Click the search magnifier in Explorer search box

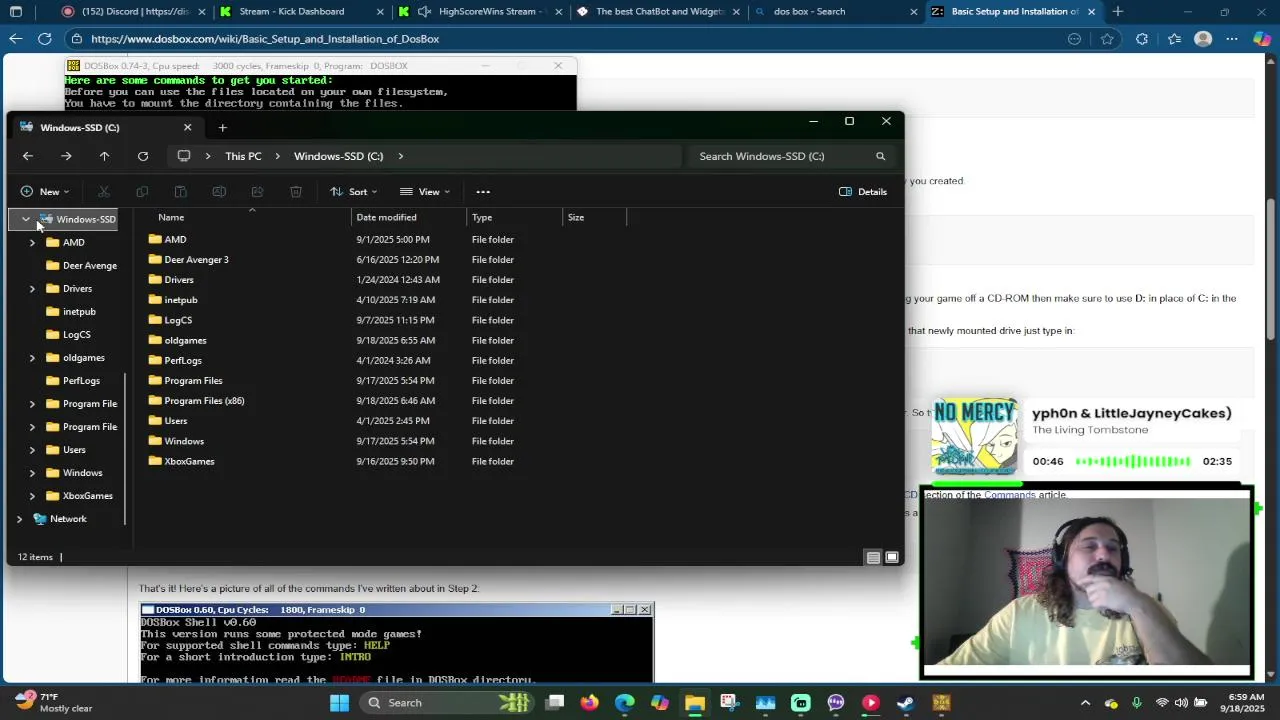point(880,156)
